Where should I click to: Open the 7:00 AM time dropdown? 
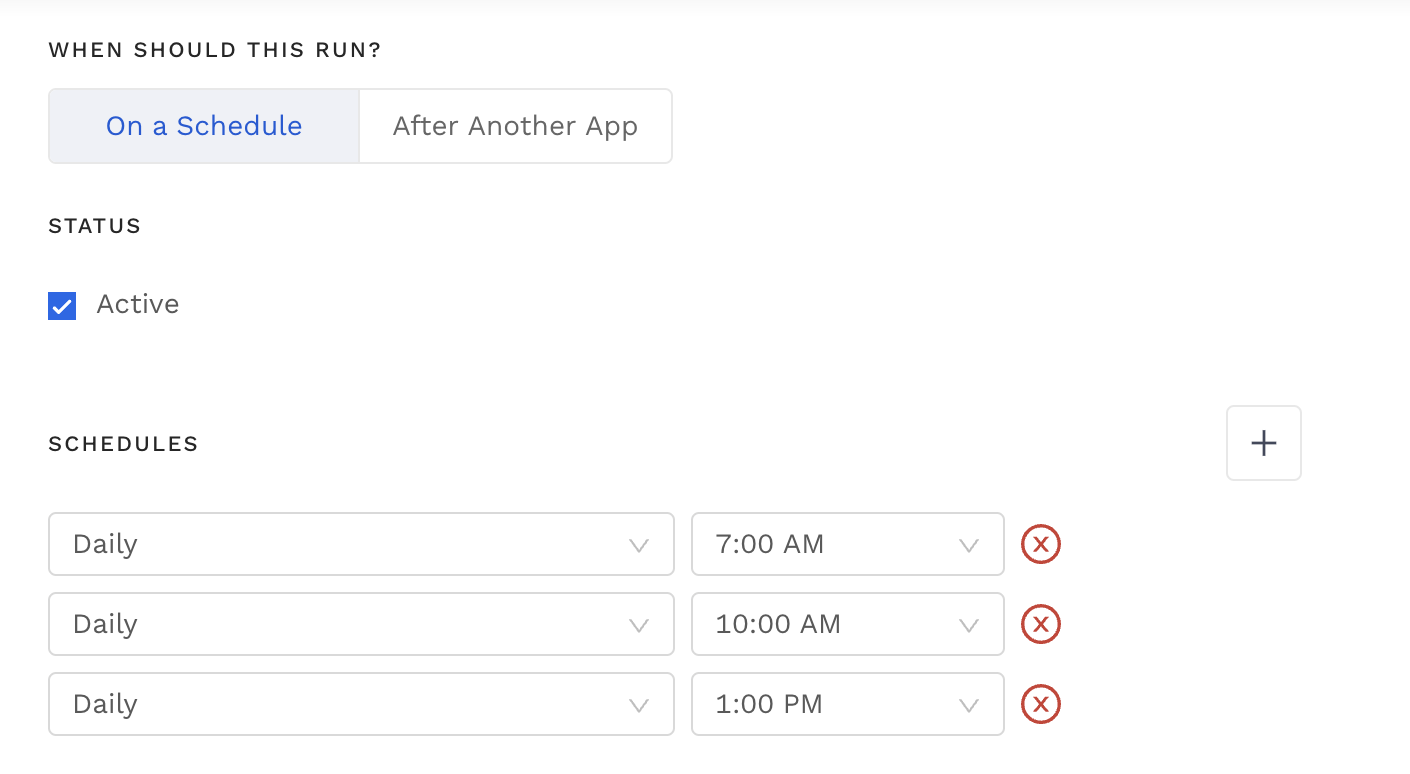(846, 545)
